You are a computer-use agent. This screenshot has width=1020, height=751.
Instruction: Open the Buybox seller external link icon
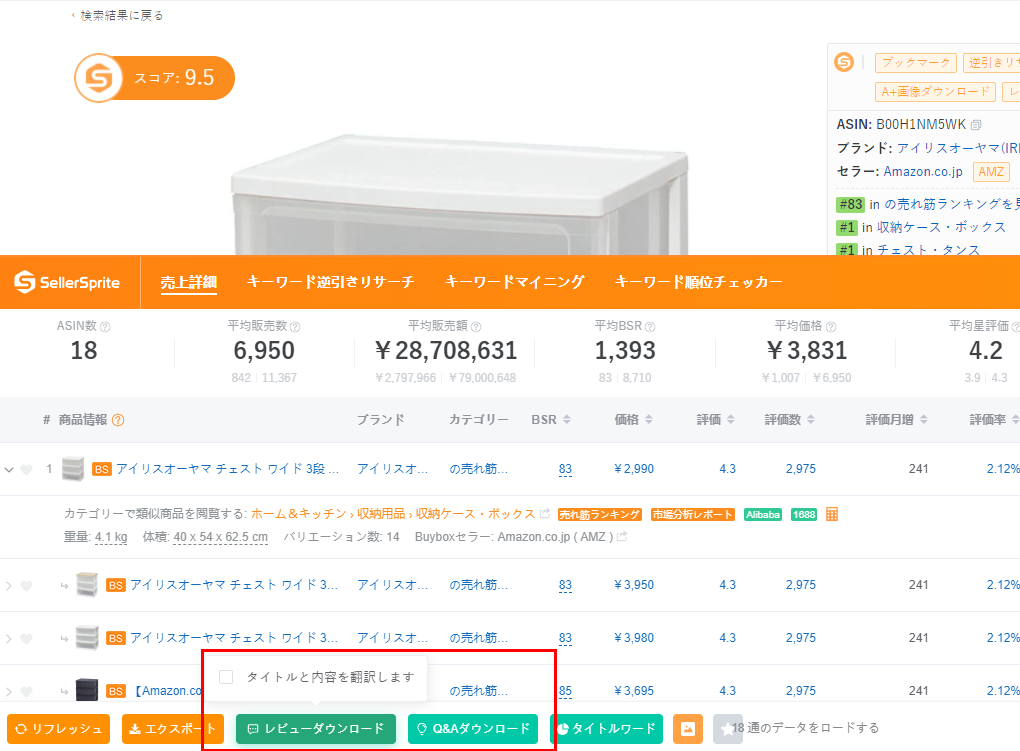pos(622,537)
